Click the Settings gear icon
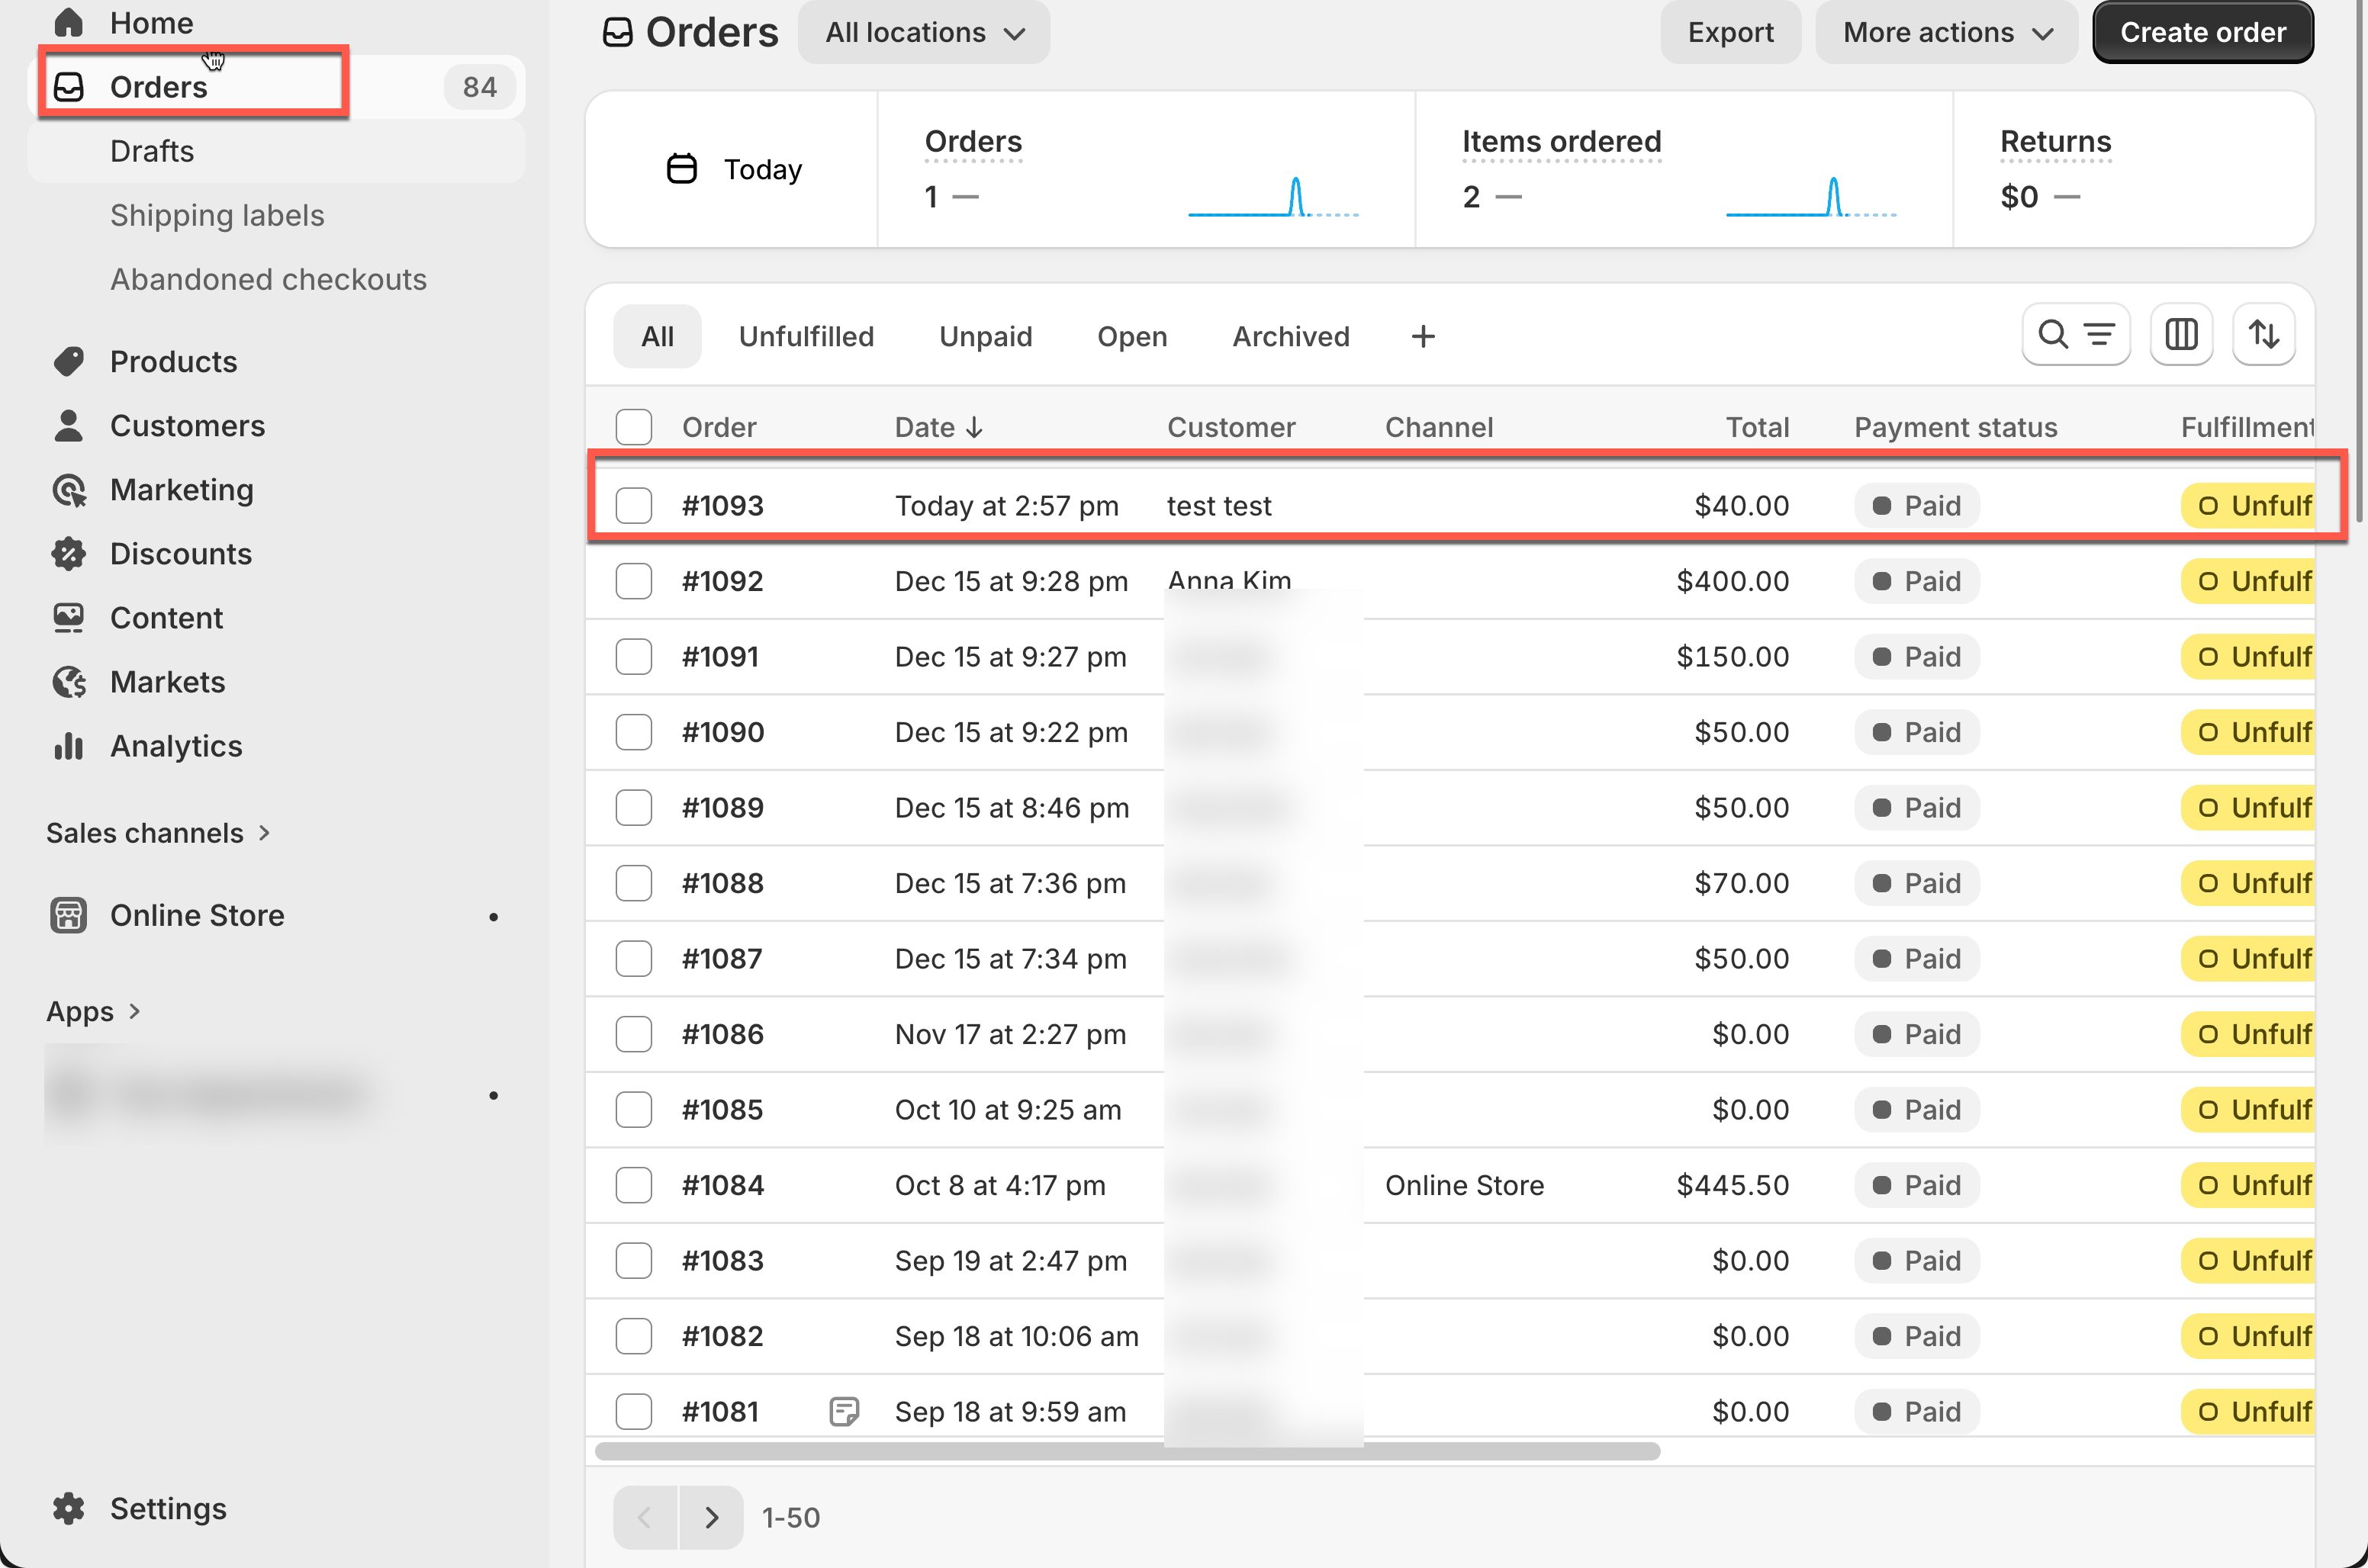Viewport: 2368px width, 1568px height. (x=68, y=1508)
